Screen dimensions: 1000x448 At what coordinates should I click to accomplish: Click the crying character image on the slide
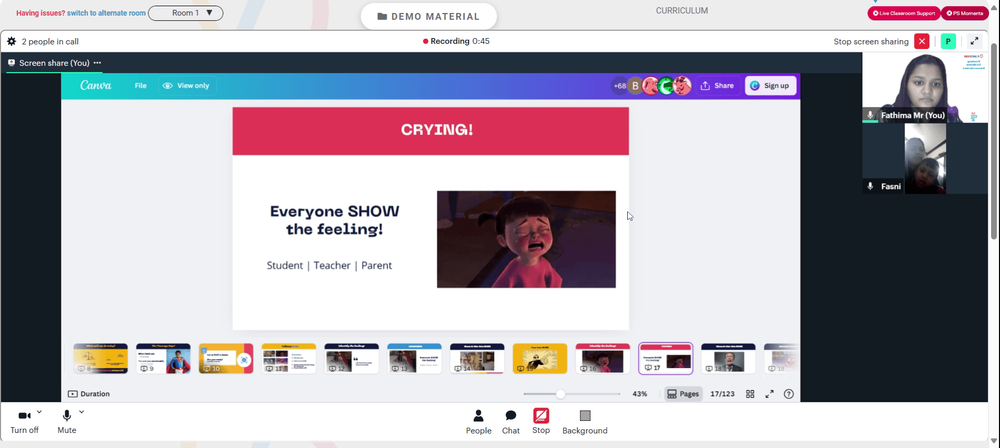[x=526, y=239]
